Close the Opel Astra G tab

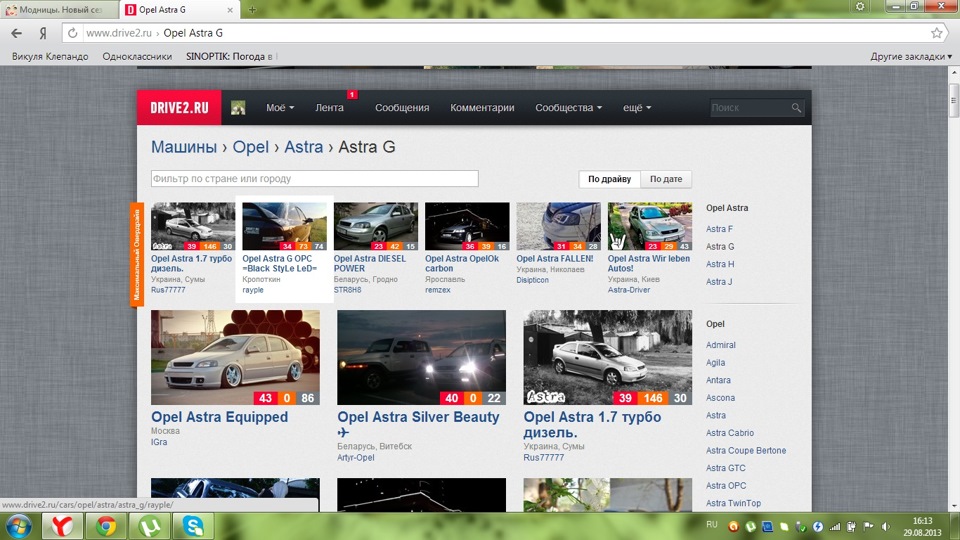pyautogui.click(x=230, y=10)
